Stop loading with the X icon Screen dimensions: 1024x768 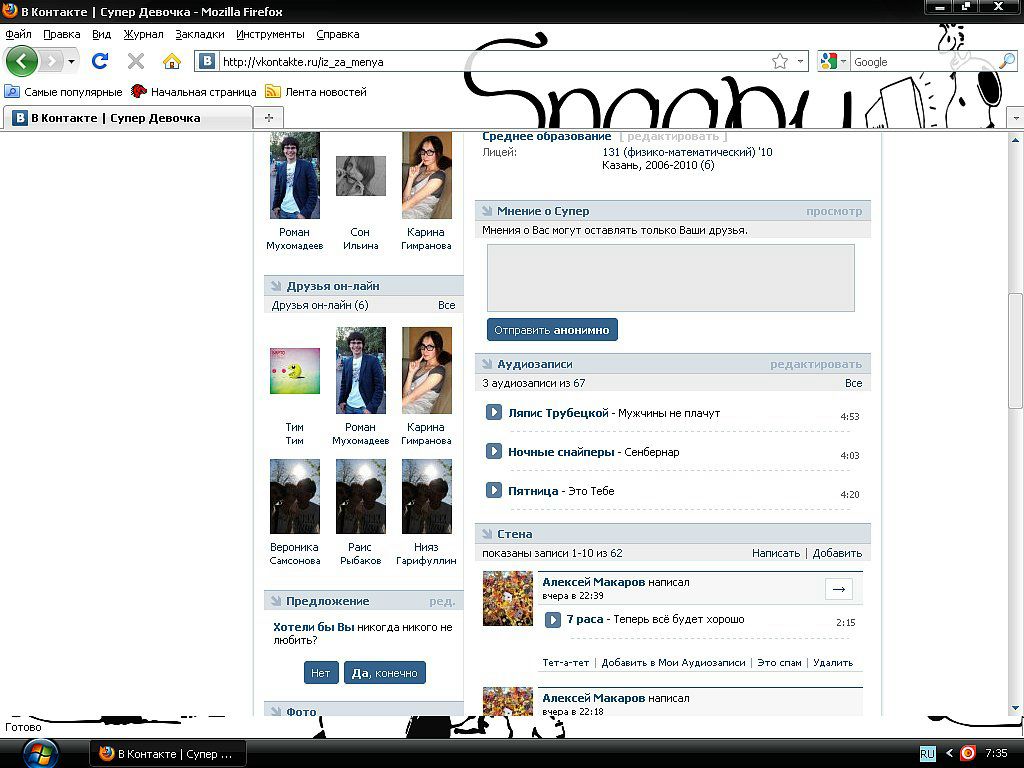[x=136, y=61]
